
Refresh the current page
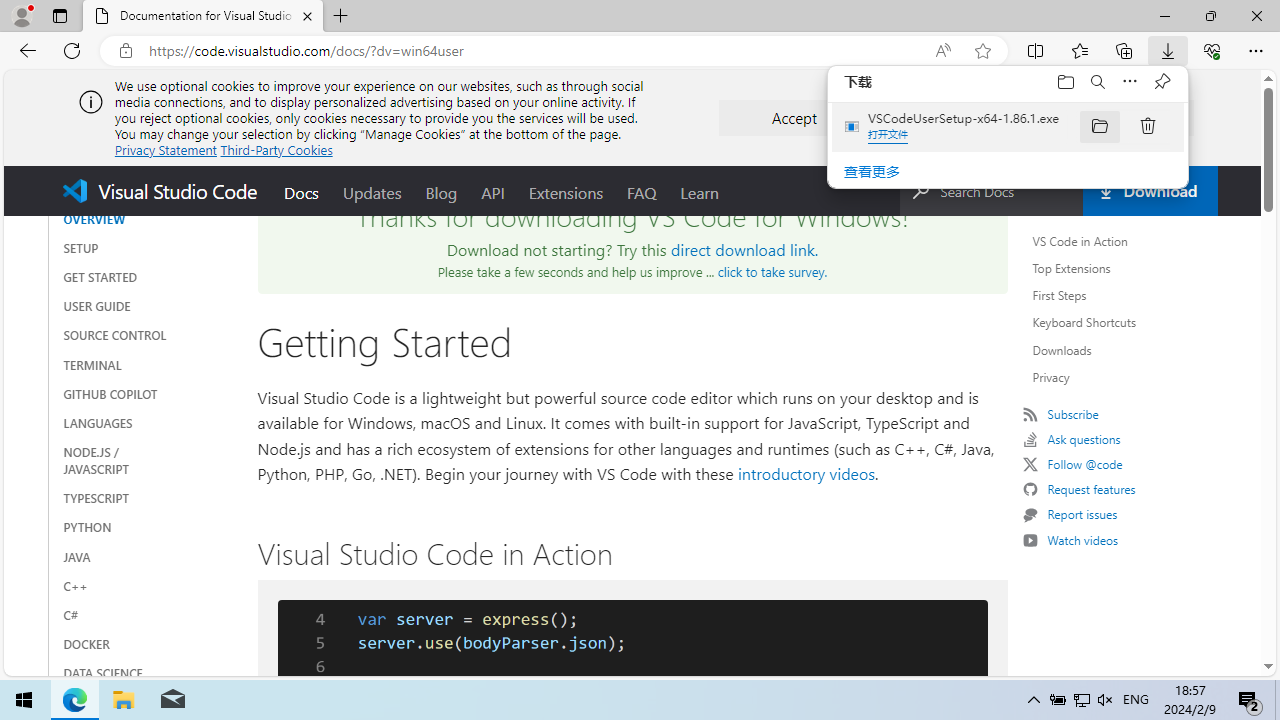click(x=72, y=51)
